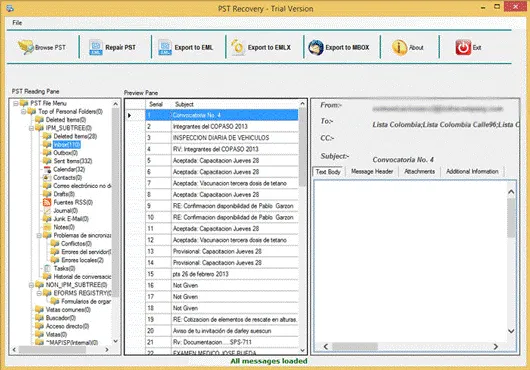Click inside the Text Body content area
This screenshot has width=530, height=370.
coord(410,261)
